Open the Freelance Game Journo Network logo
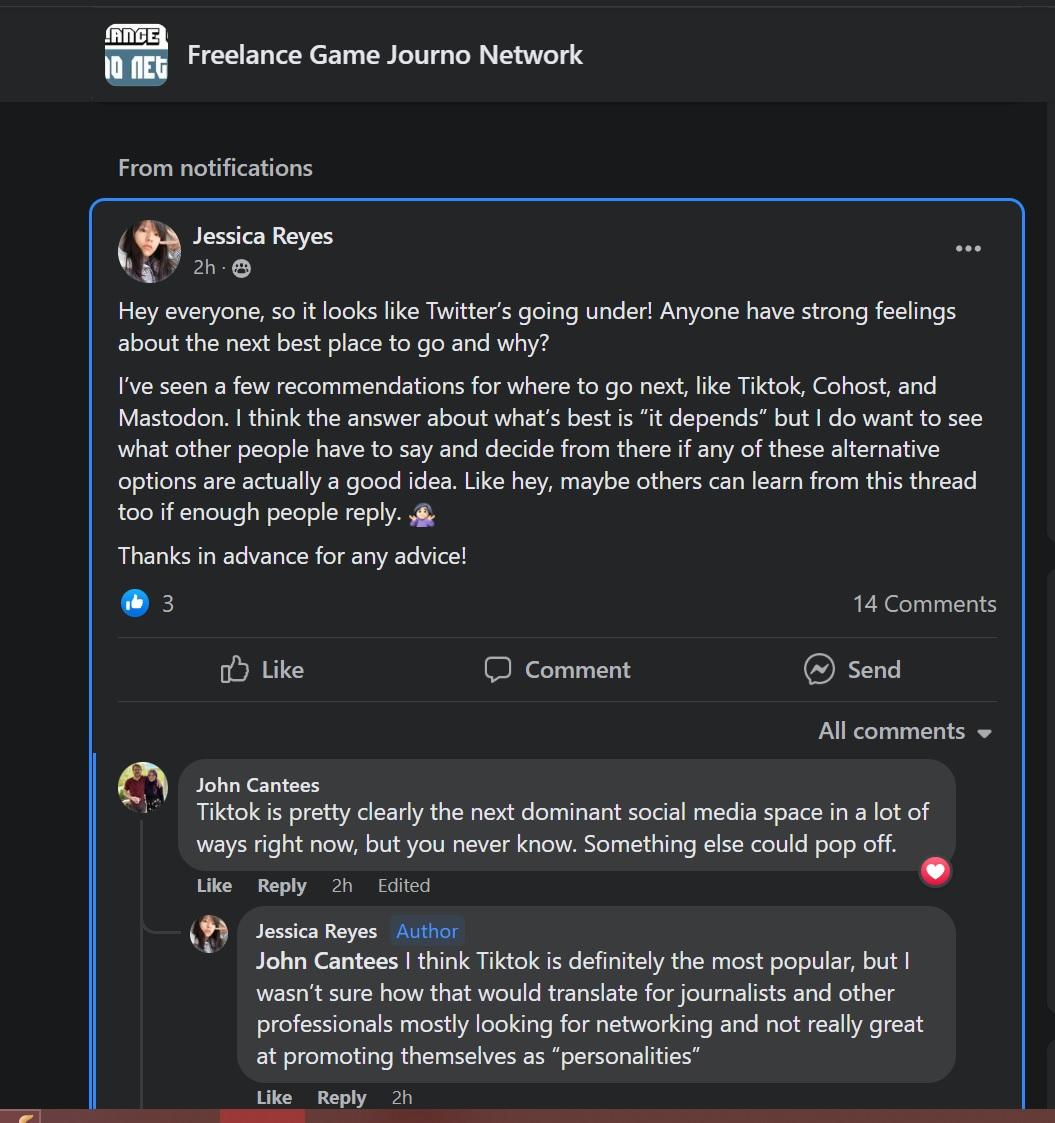1055x1123 pixels. pos(136,55)
